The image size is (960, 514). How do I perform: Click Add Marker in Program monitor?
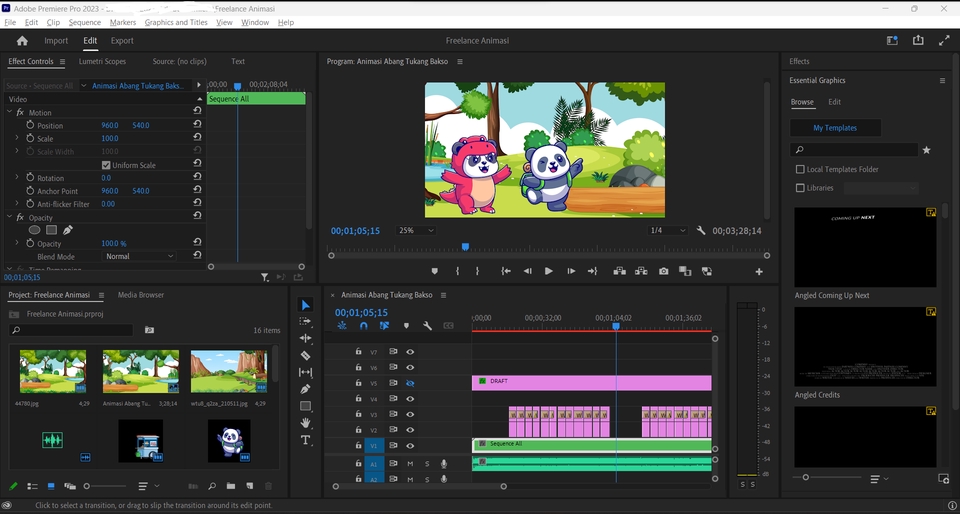(435, 271)
